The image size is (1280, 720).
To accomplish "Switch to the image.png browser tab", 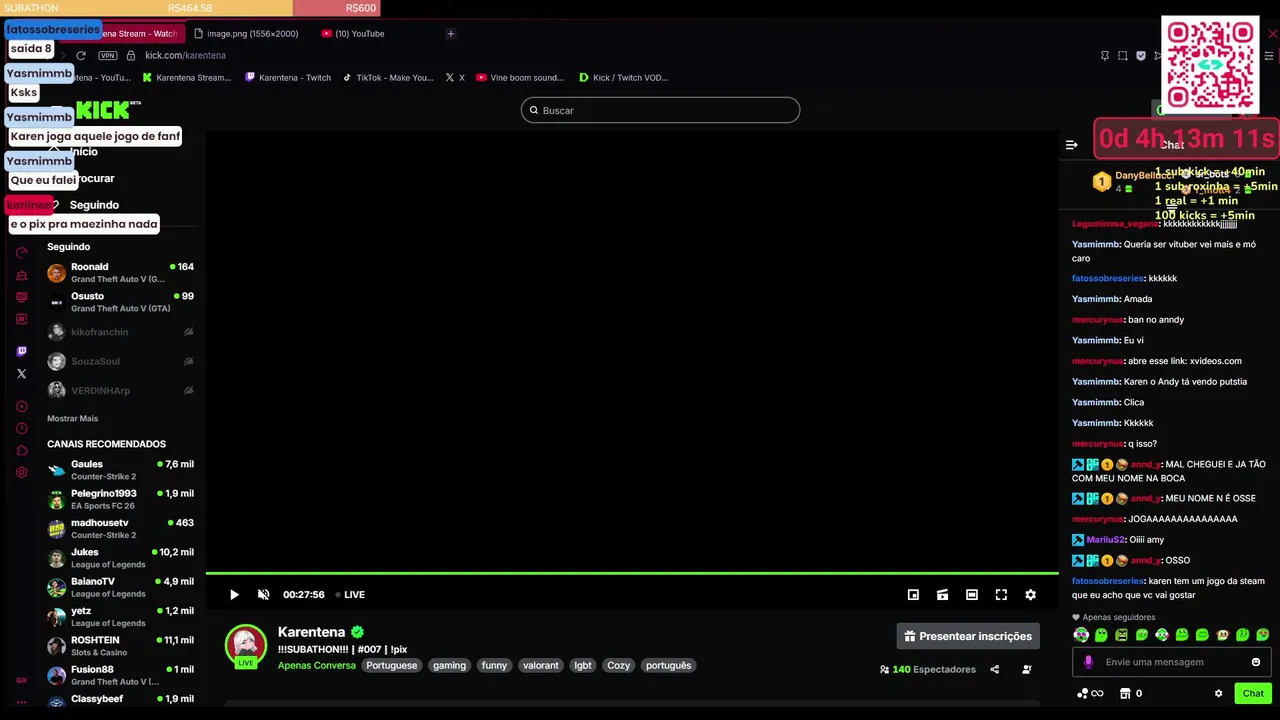I will click(x=246, y=34).
